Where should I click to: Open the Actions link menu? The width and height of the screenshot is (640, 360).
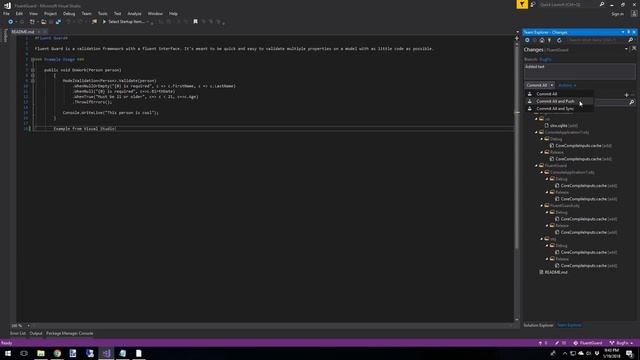click(567, 85)
